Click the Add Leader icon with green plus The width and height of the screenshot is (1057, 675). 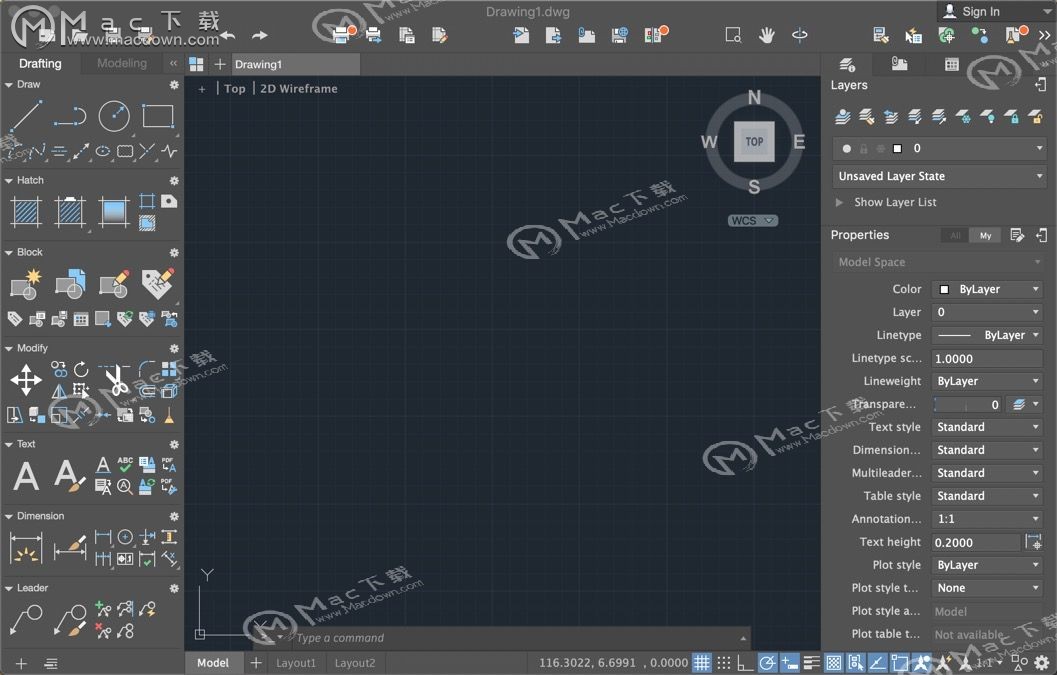click(102, 609)
